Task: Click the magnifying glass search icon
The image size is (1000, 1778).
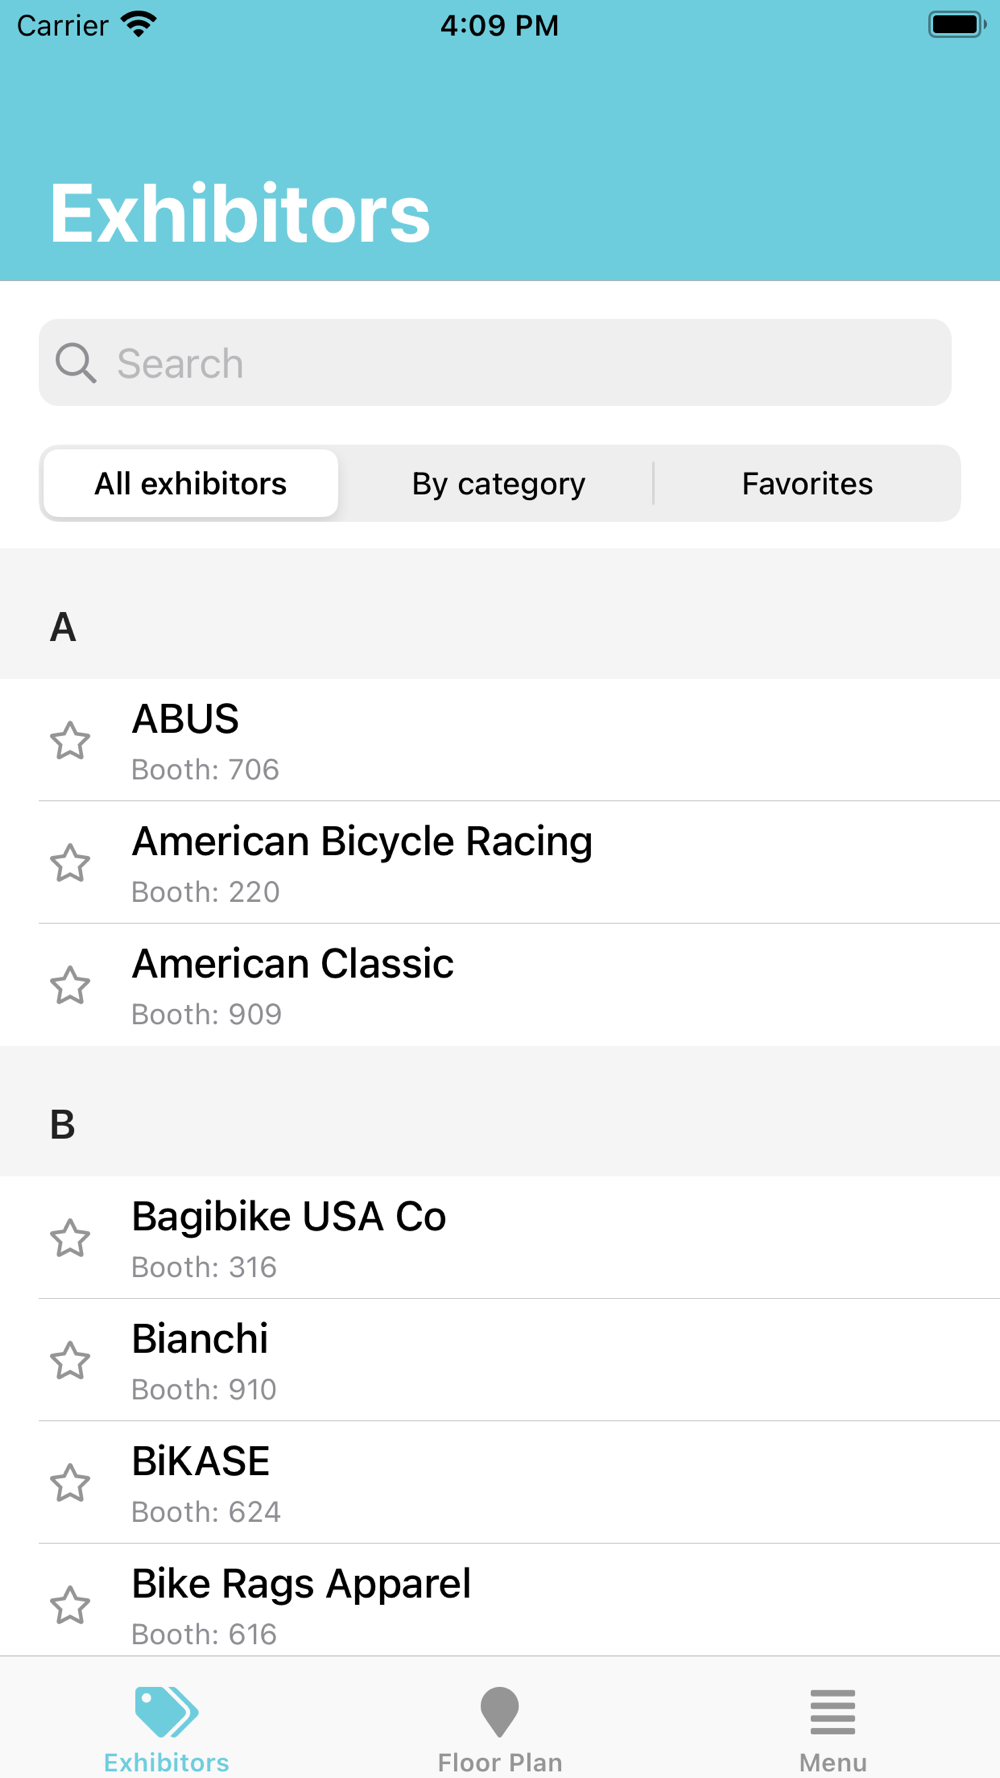Action: point(76,363)
